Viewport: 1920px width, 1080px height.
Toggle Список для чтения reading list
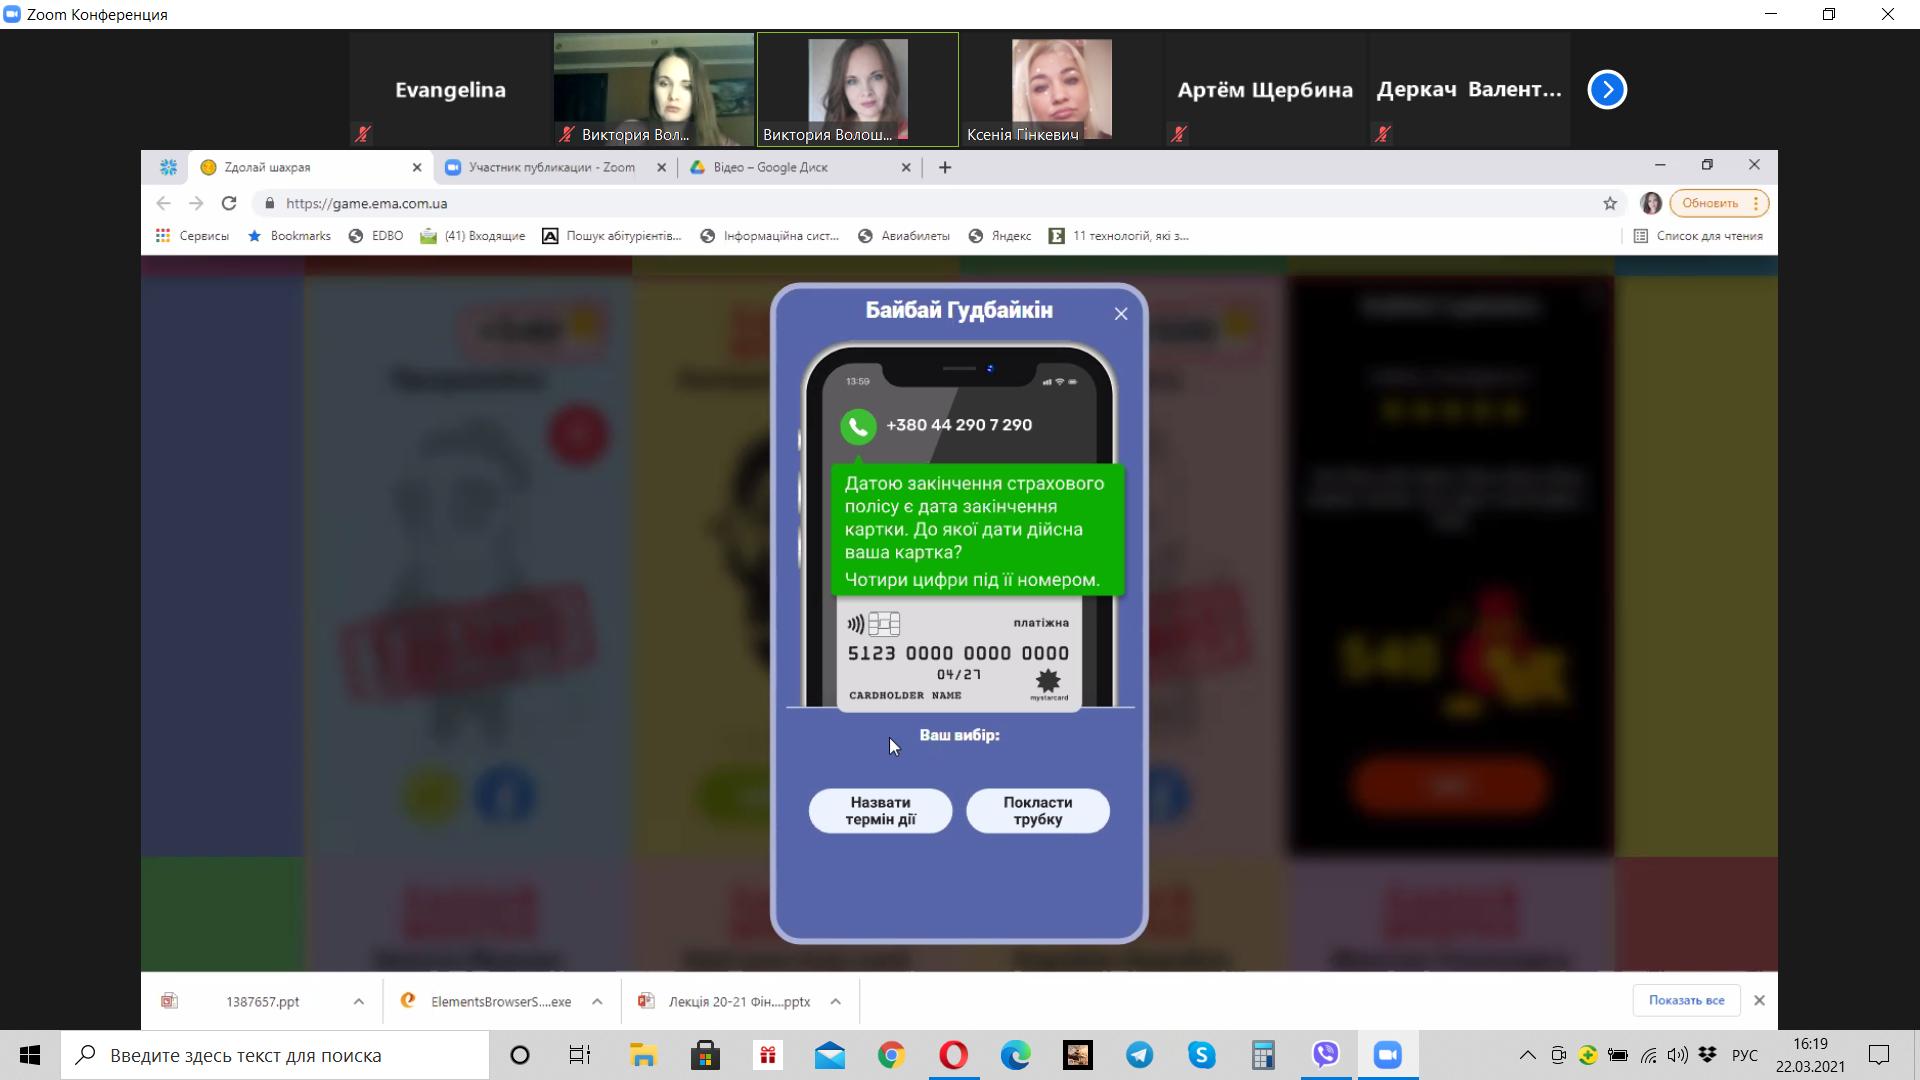coord(1698,236)
